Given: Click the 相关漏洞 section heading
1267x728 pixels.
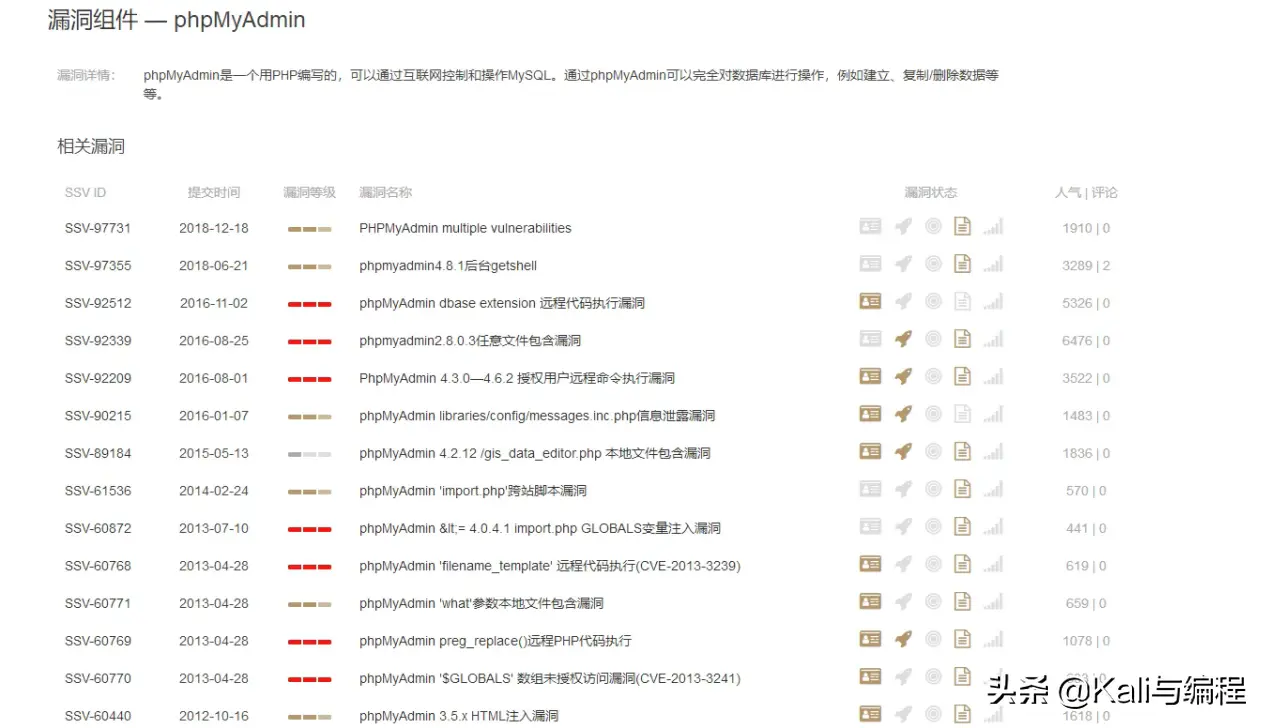Looking at the screenshot, I should pyautogui.click(x=91, y=146).
